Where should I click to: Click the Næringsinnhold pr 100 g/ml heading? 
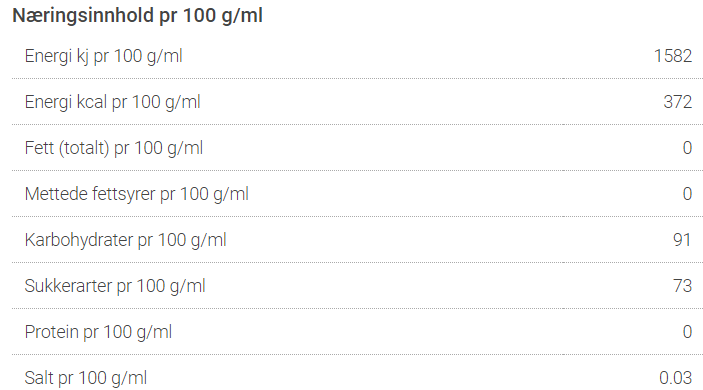[x=137, y=16]
